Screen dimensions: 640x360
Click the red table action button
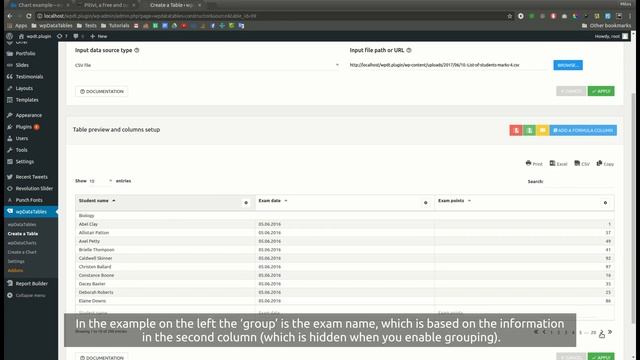tap(516, 130)
